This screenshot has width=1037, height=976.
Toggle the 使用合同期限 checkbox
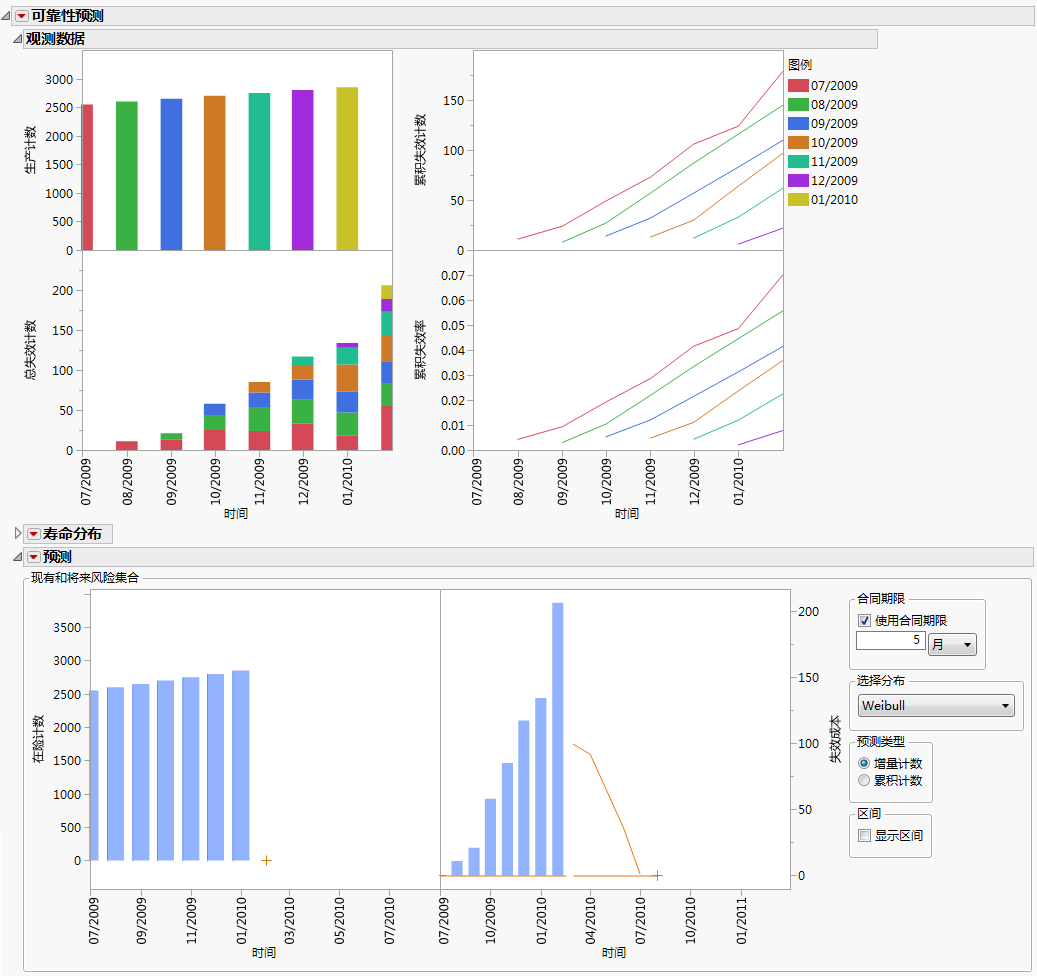[864, 620]
